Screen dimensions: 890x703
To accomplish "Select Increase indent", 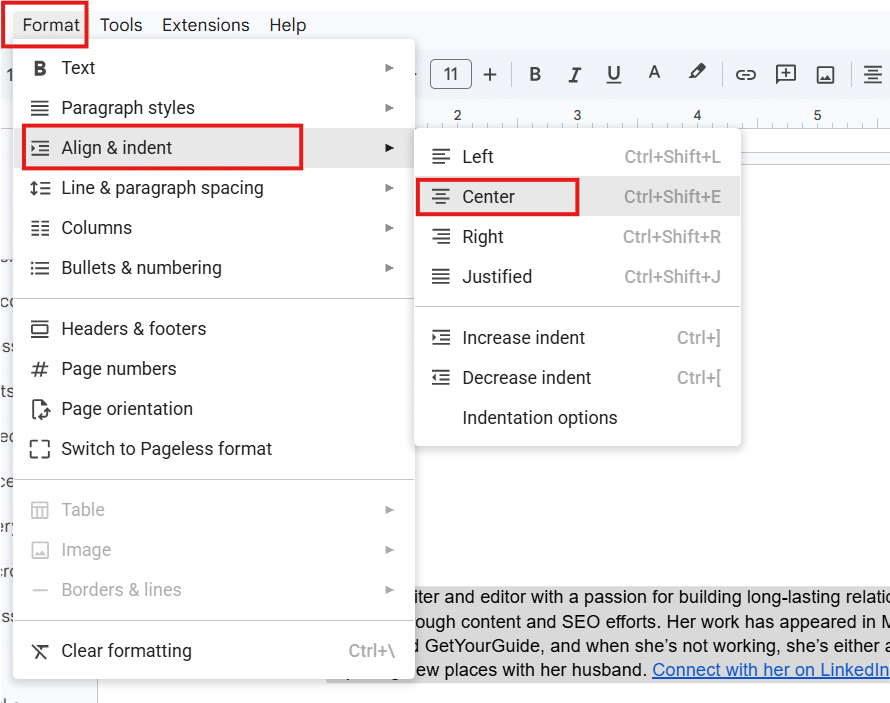I will coord(577,338).
